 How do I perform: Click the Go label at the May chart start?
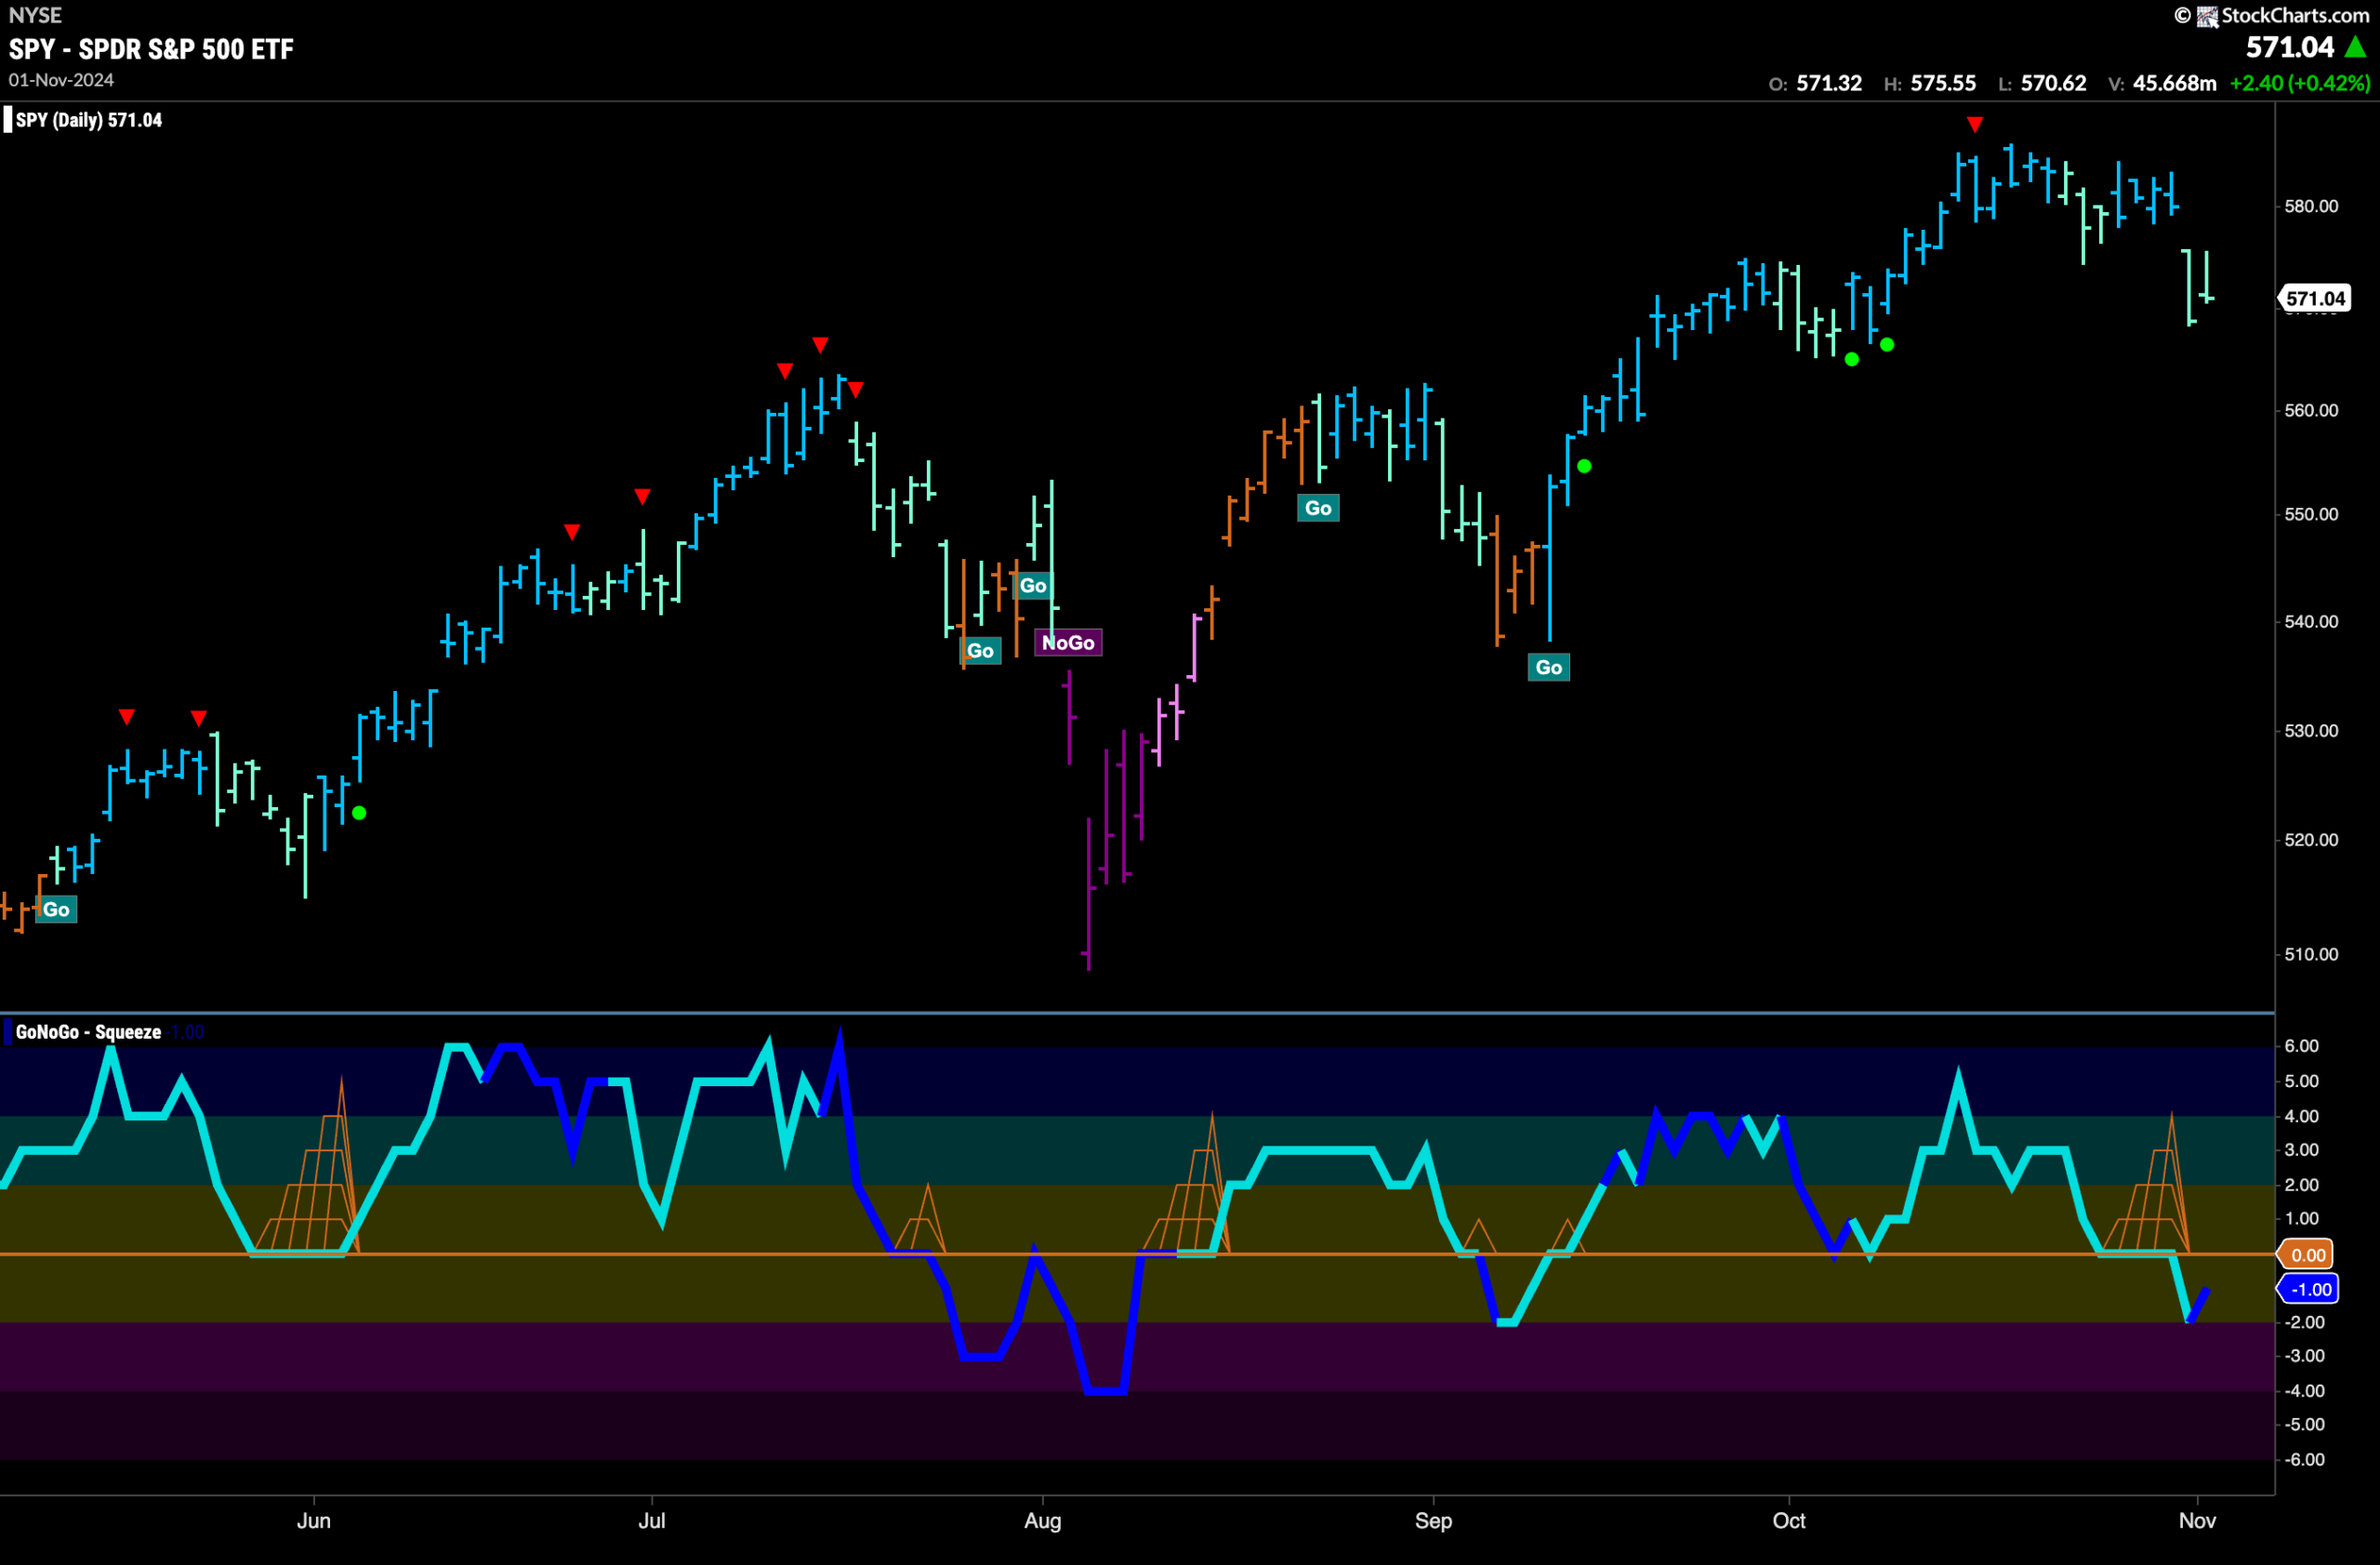(56, 910)
